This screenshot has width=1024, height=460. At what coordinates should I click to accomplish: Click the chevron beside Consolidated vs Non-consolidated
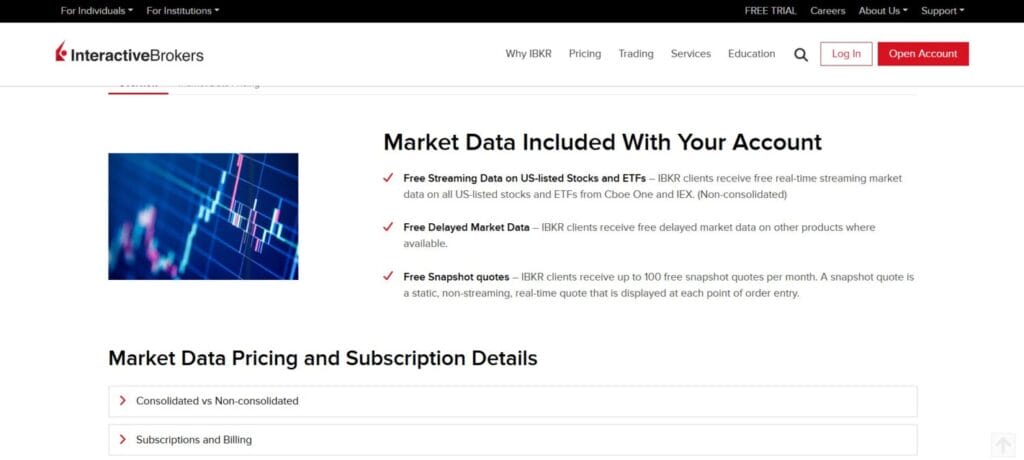(123, 401)
